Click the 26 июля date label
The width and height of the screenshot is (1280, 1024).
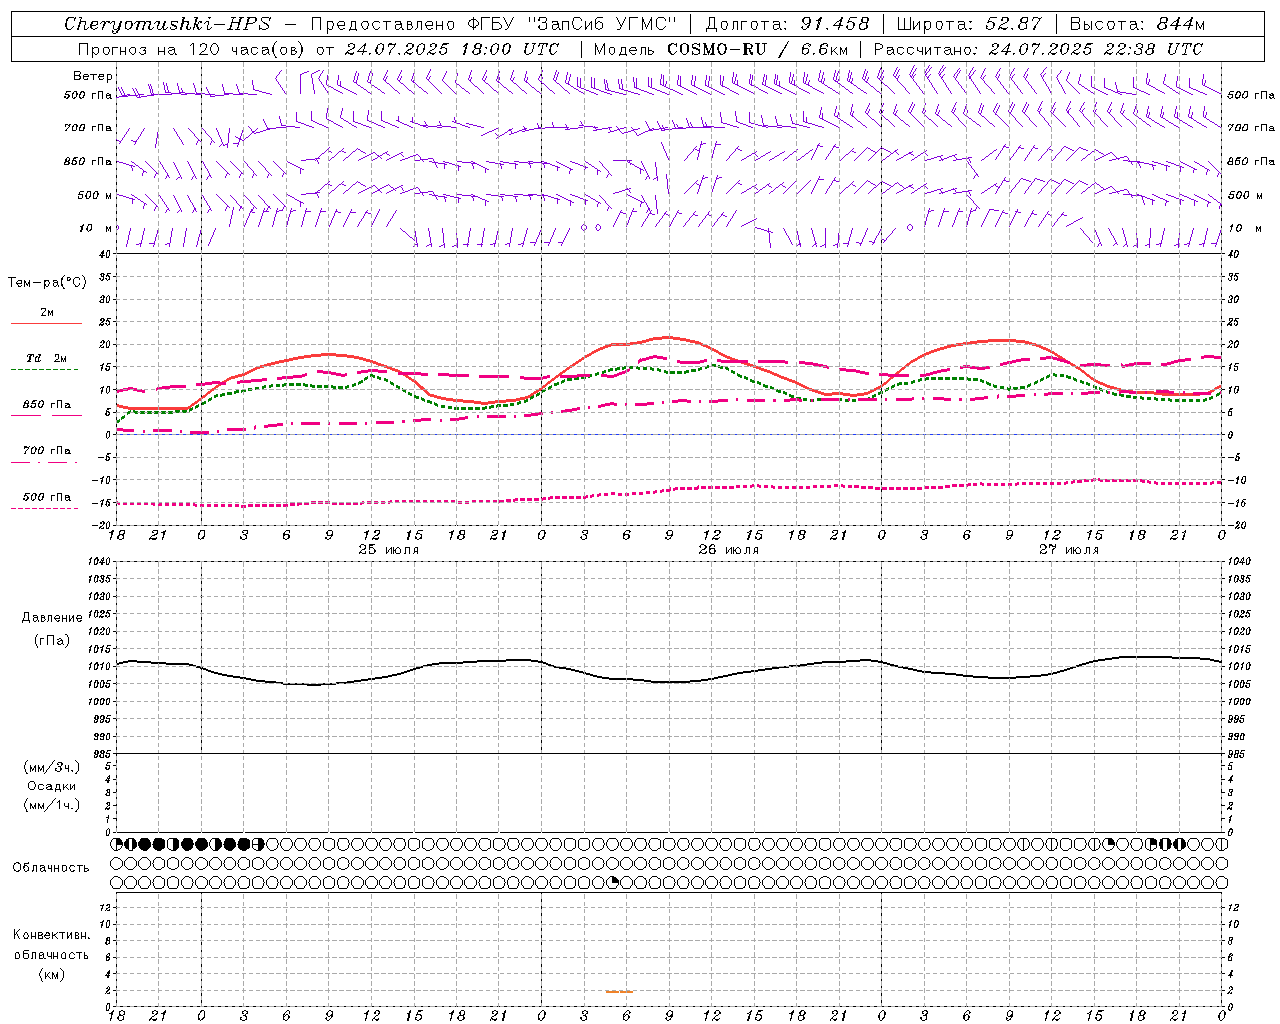728,550
